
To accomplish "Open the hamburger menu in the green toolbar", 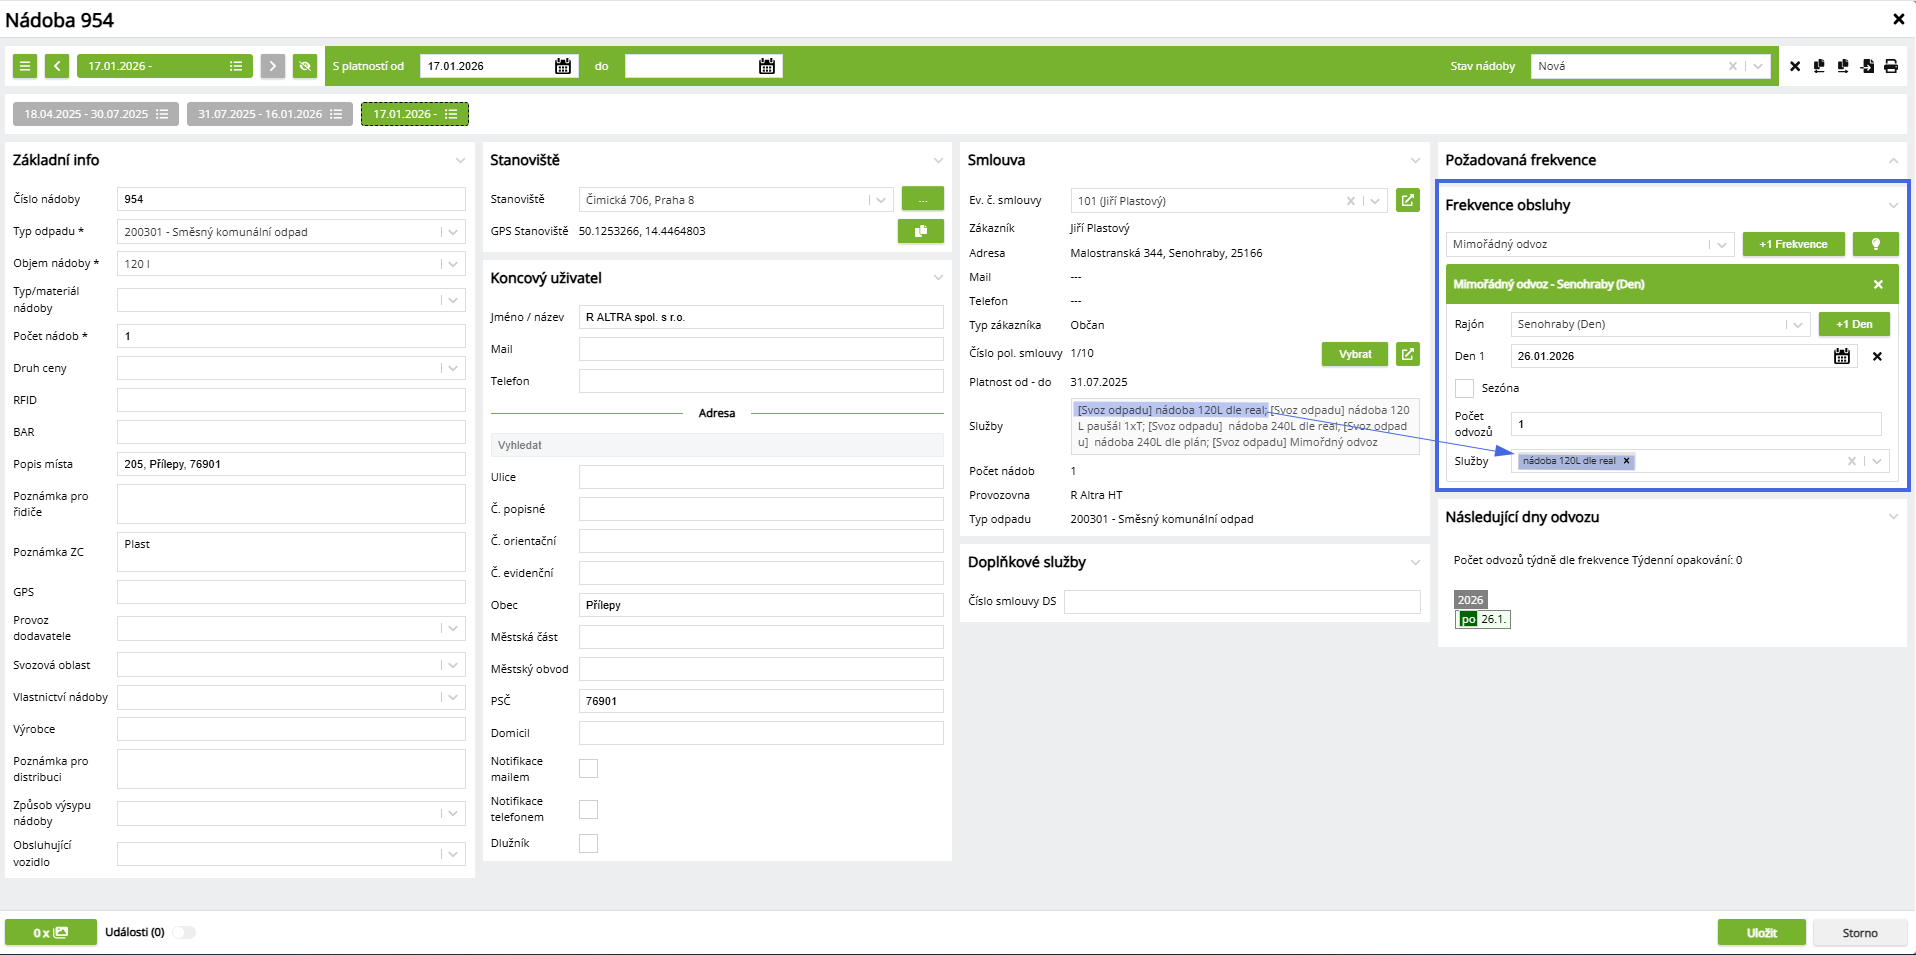I will tap(25, 66).
